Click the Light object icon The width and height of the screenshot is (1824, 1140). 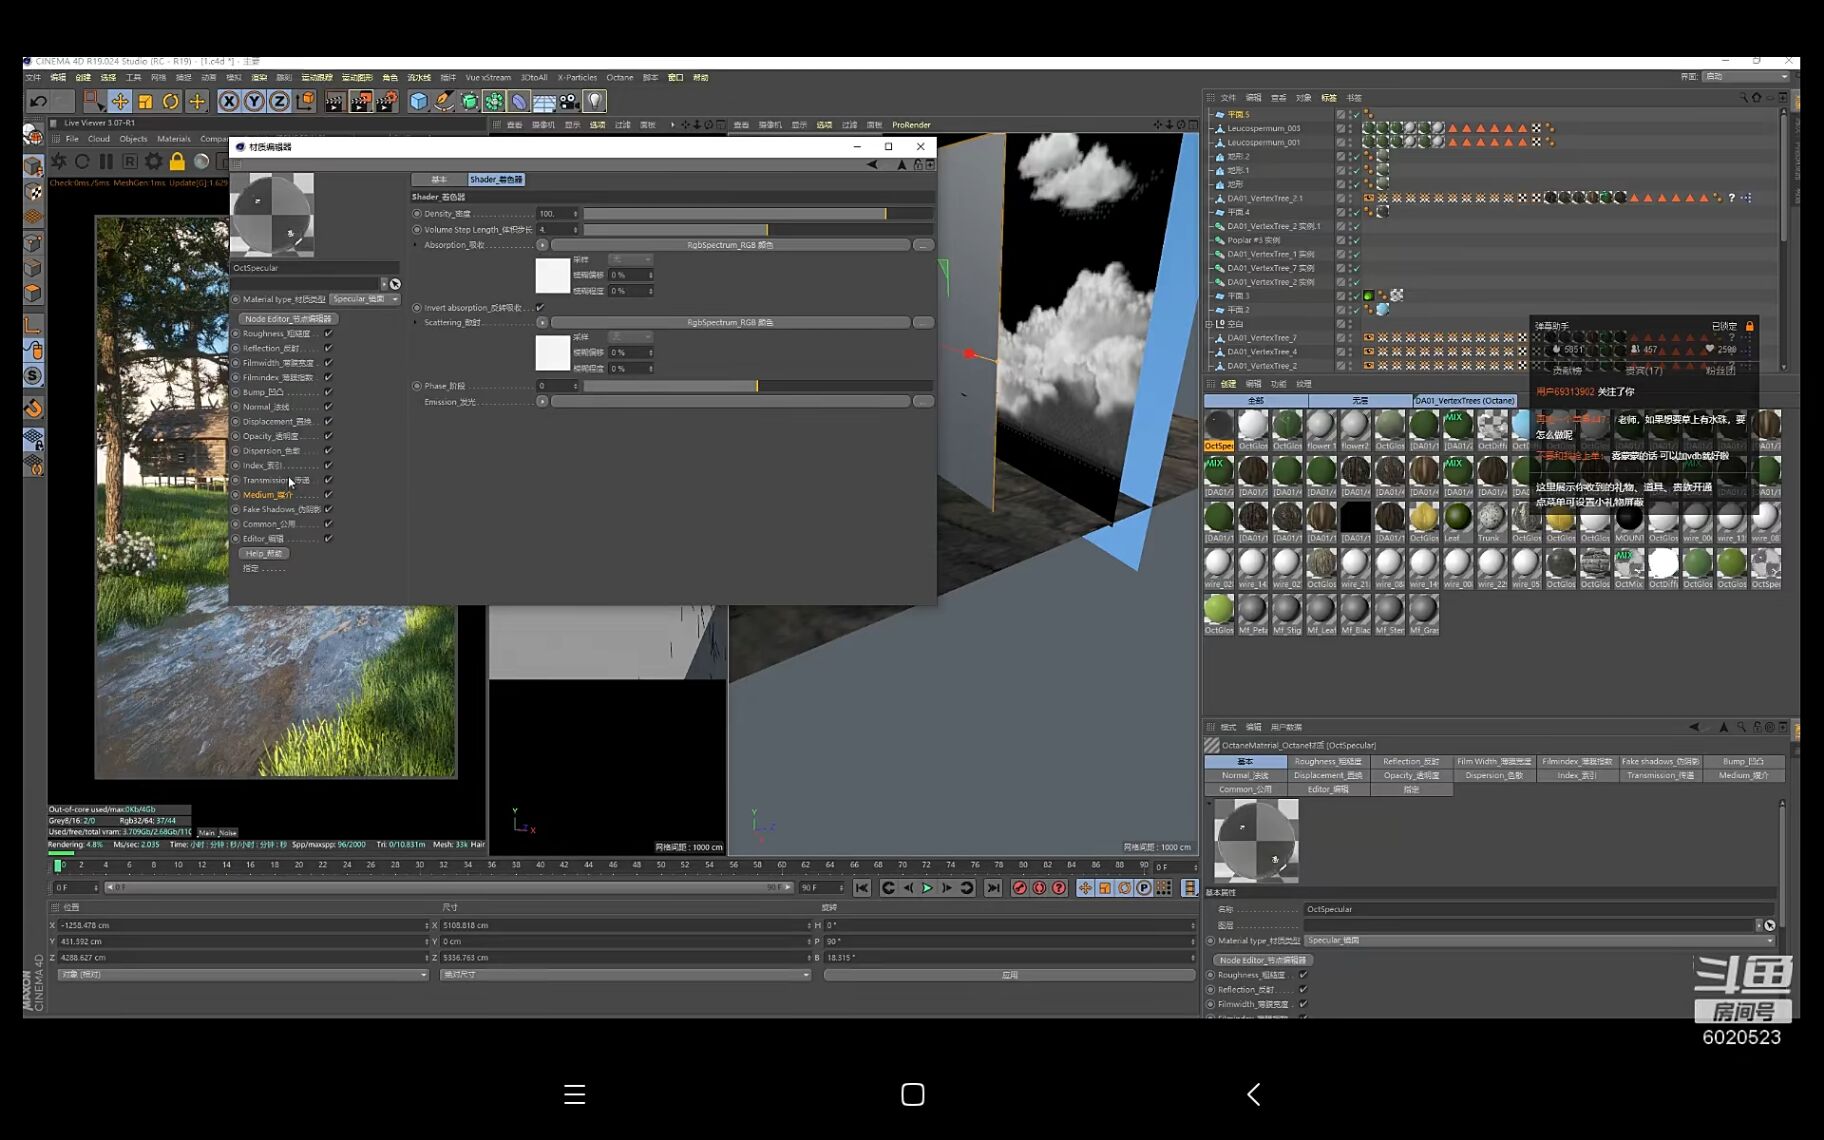coord(595,101)
